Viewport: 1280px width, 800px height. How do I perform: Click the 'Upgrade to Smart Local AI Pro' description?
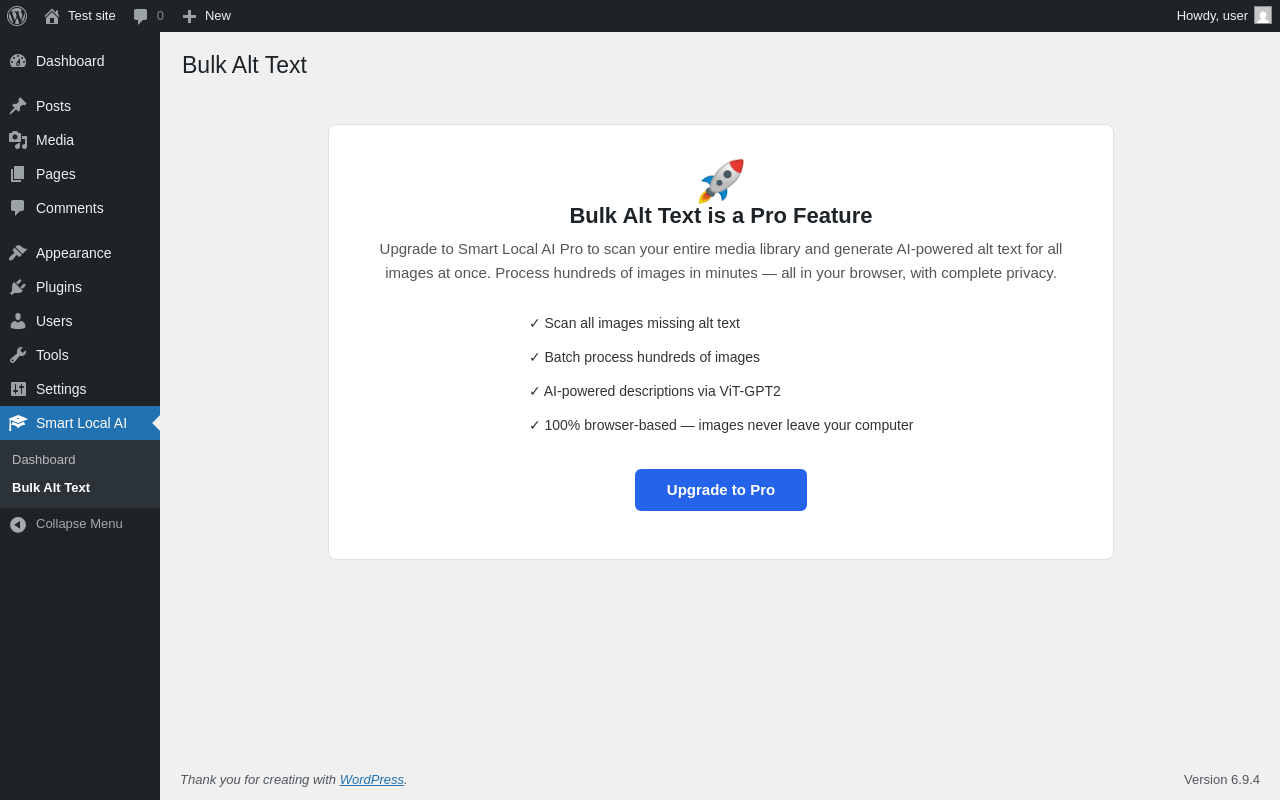pyautogui.click(x=721, y=261)
